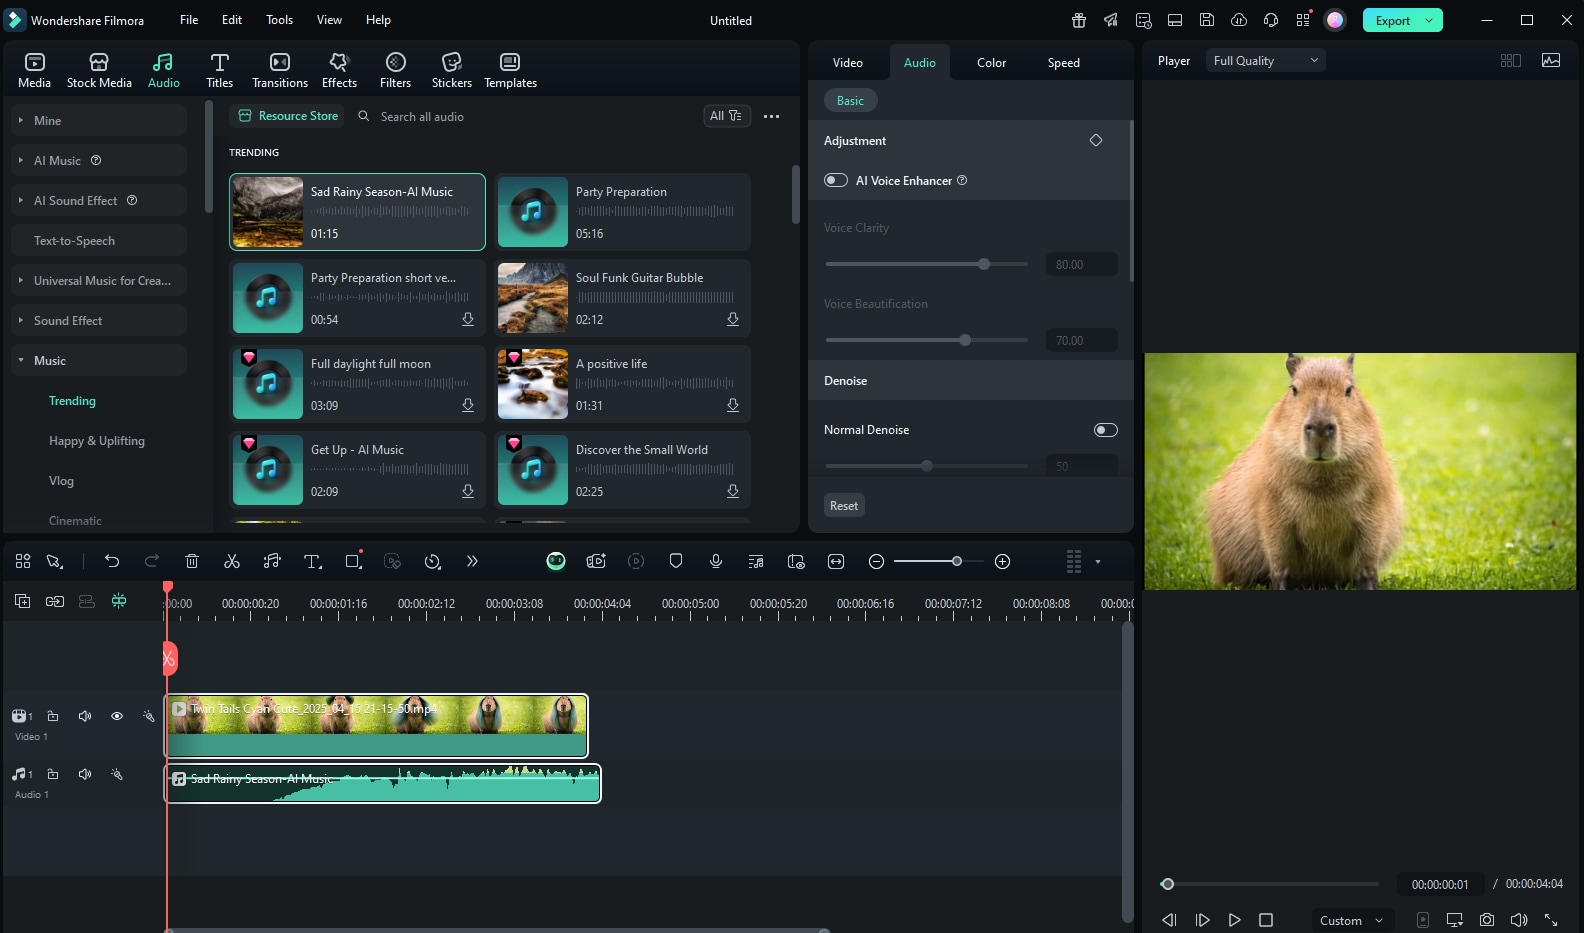Screen dimensions: 1584x933
Task: Collapse the Music category
Action: coord(100,360)
